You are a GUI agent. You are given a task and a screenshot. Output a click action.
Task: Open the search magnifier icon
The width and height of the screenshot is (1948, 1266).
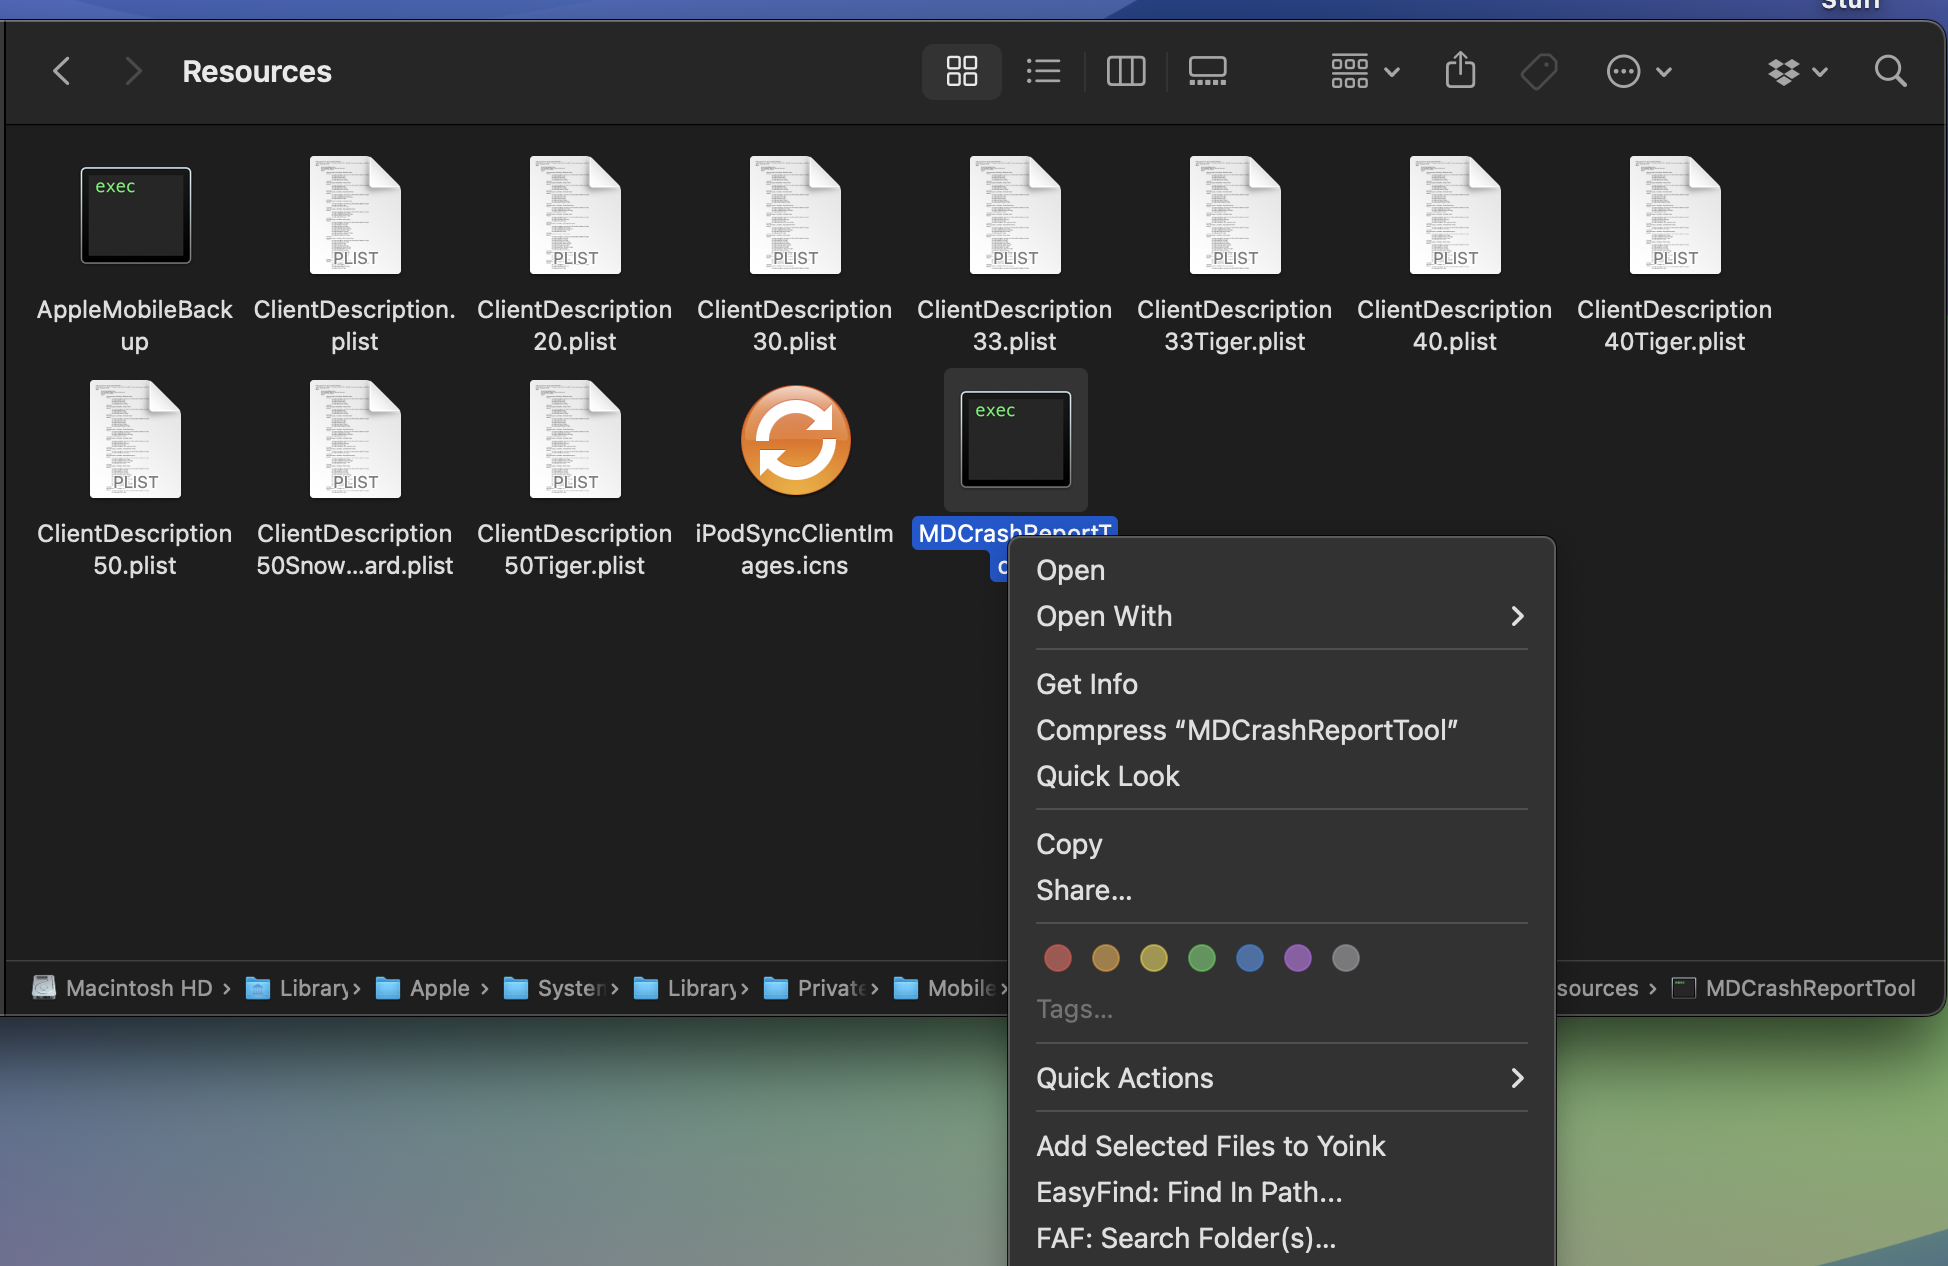tap(1890, 71)
